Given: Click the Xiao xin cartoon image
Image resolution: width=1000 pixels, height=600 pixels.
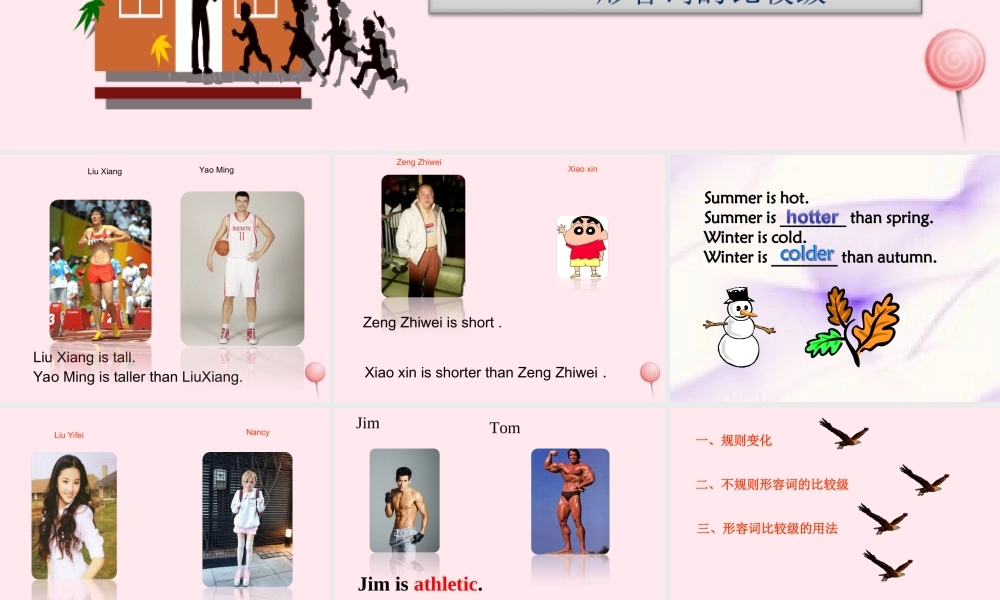Looking at the screenshot, I should point(582,247).
